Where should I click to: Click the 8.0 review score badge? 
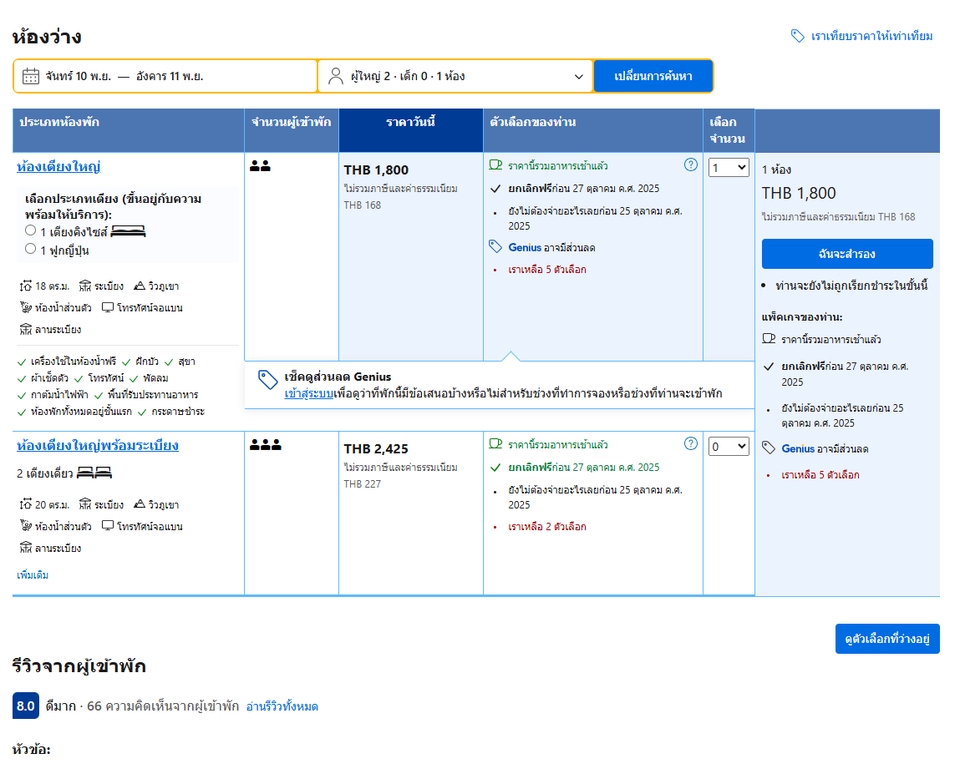pos(26,706)
